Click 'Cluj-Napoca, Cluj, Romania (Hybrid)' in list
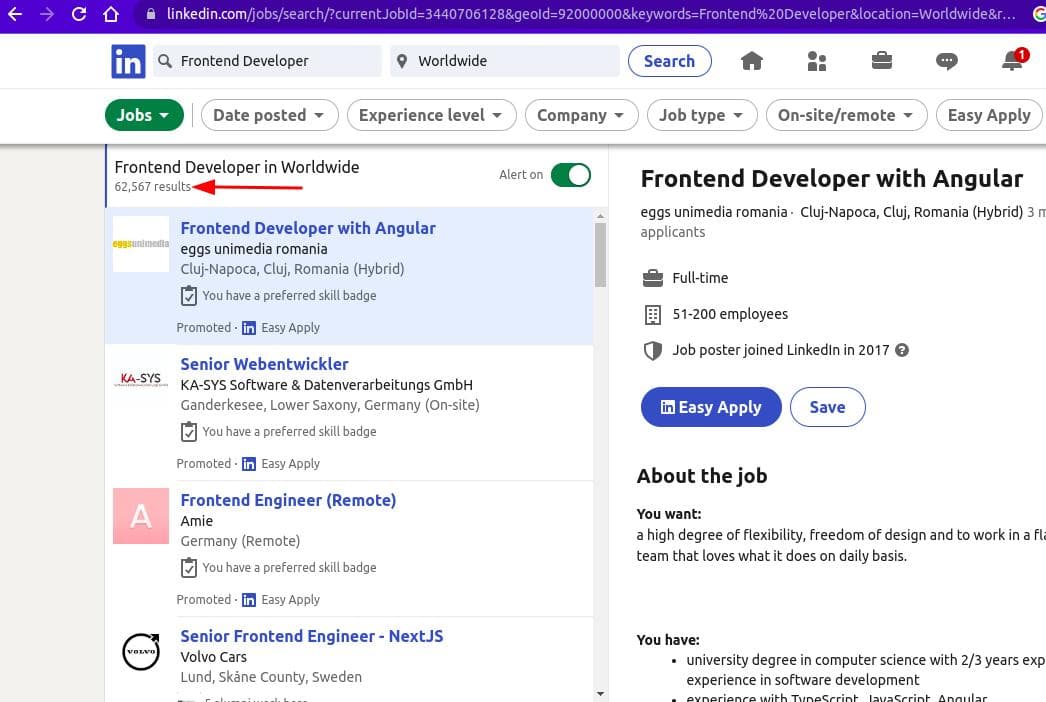Viewport: 1046px width, 702px height. coord(292,269)
